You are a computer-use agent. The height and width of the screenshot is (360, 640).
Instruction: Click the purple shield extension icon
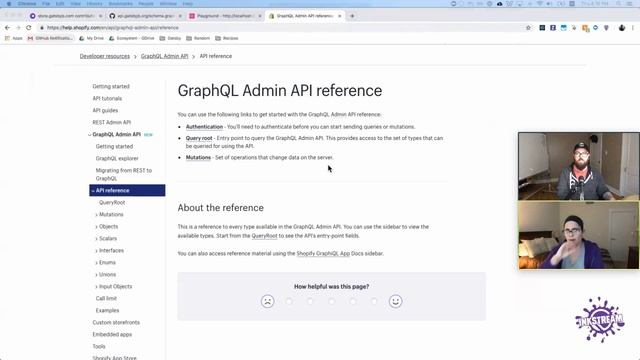click(606, 28)
